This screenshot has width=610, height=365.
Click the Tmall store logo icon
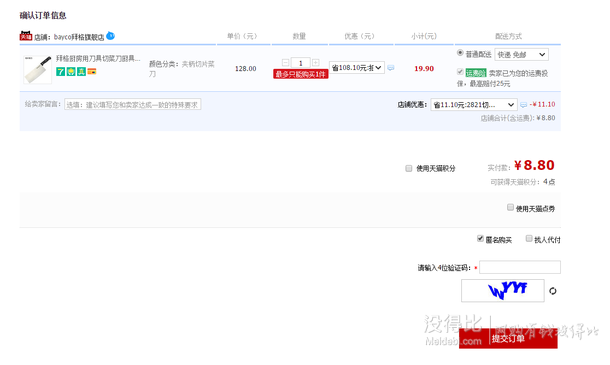tap(26, 36)
